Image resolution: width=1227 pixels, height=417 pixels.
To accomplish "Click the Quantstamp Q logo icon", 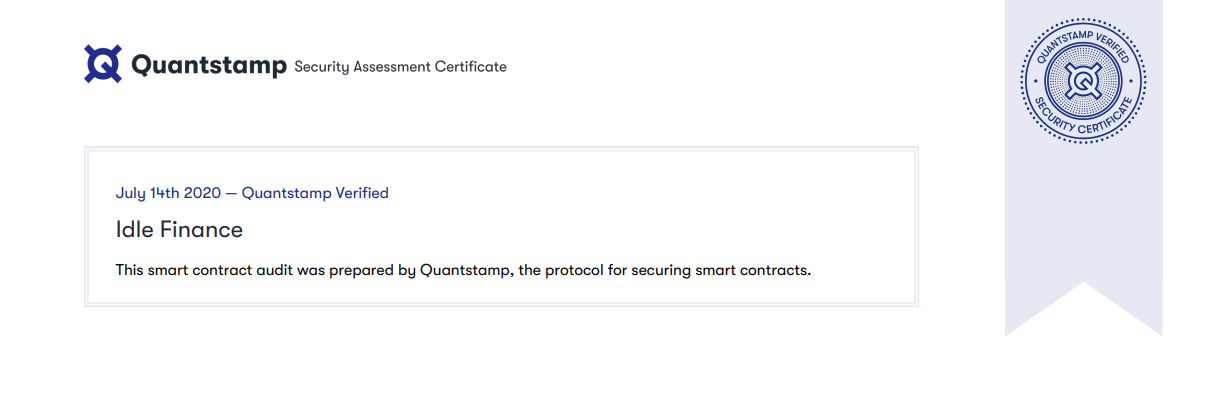I will coord(103,63).
